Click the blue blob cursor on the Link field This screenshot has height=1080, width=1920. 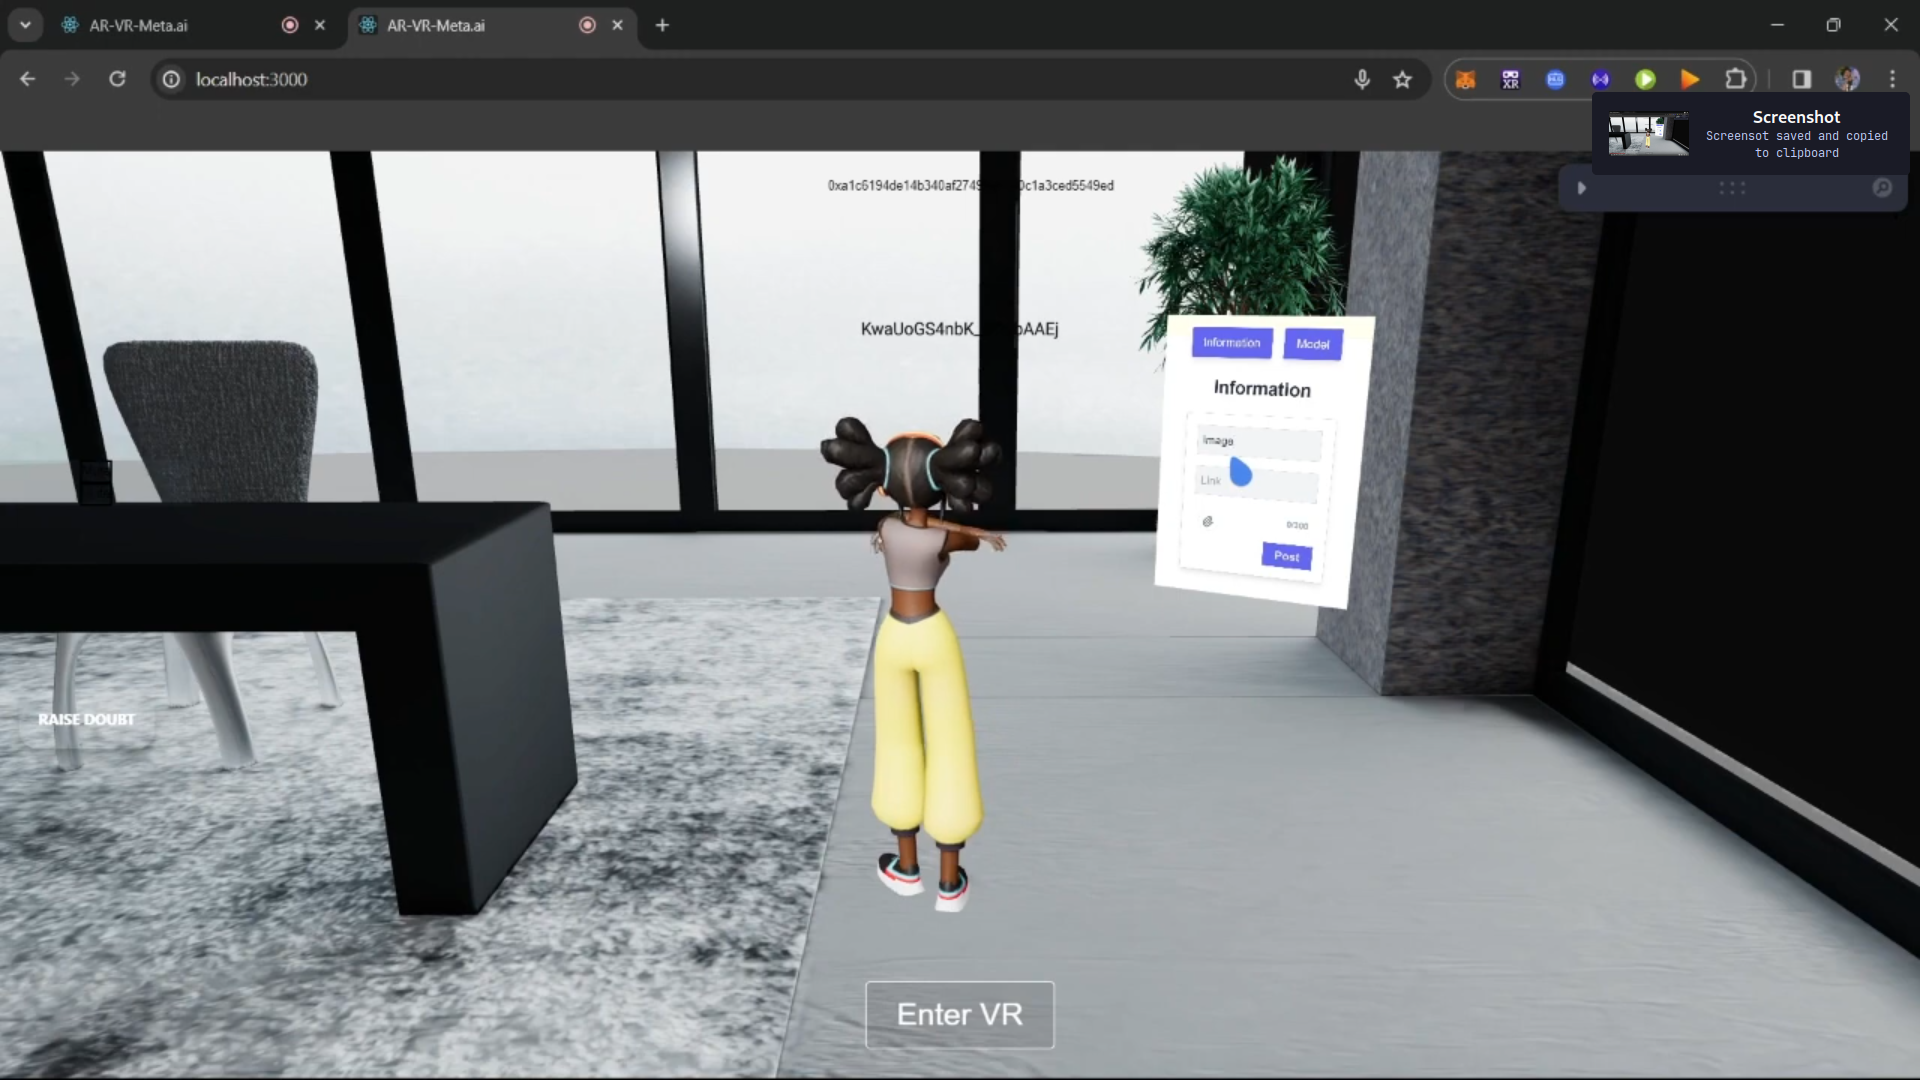(x=1242, y=475)
